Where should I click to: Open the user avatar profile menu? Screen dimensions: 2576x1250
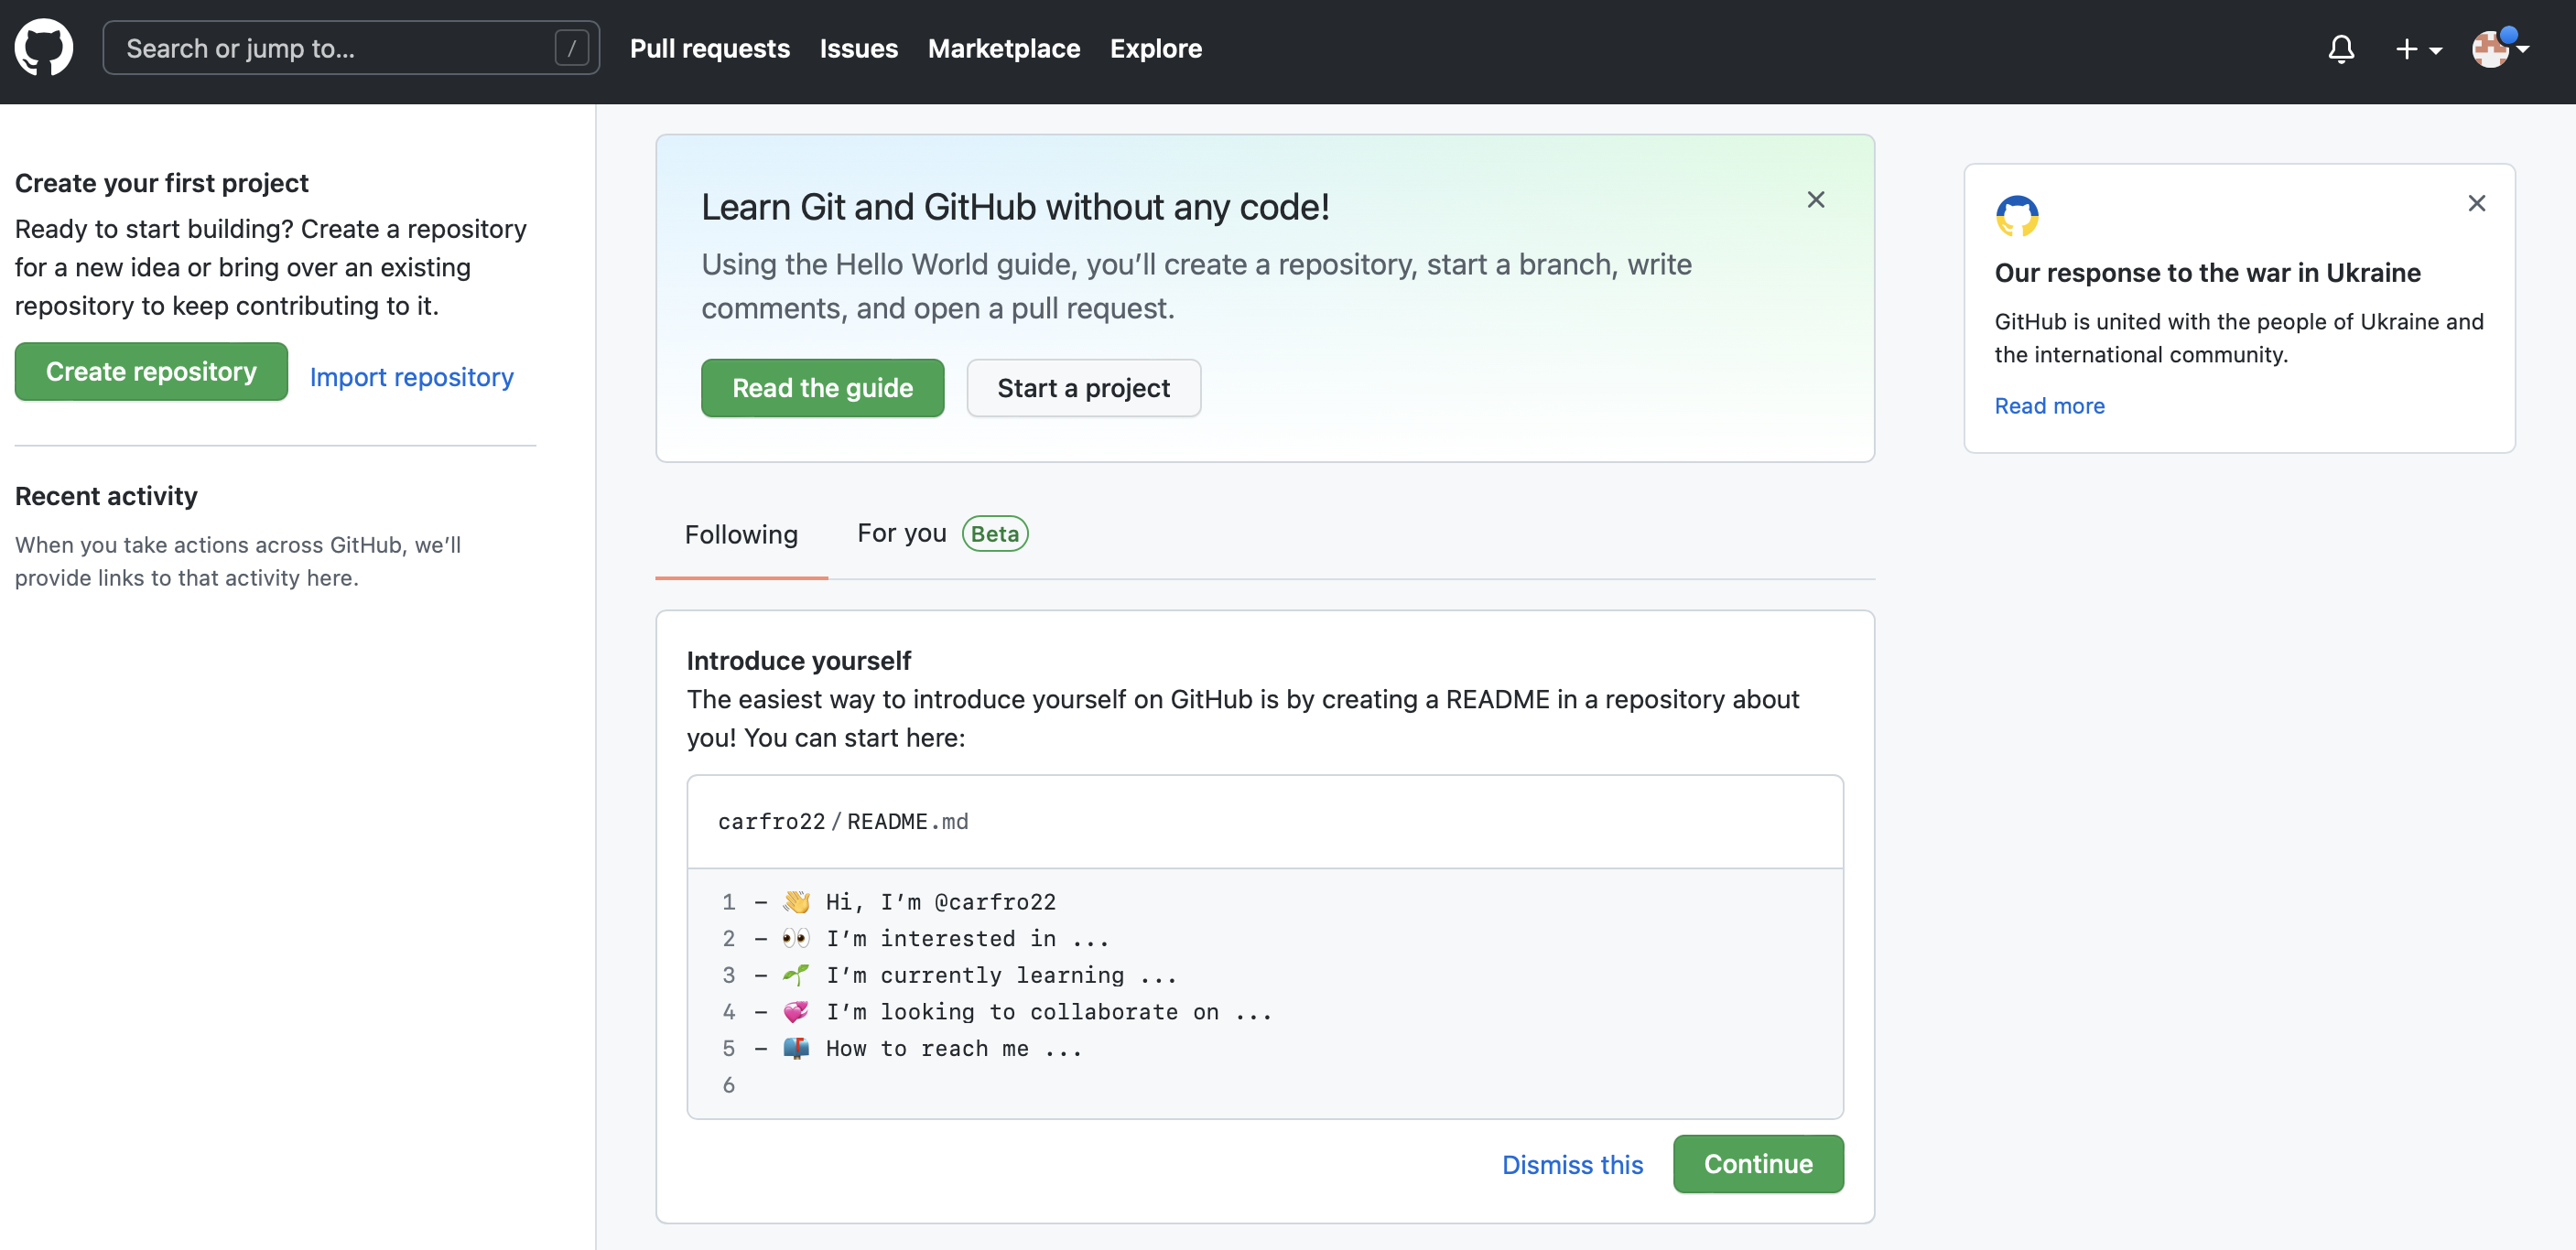[2499, 48]
